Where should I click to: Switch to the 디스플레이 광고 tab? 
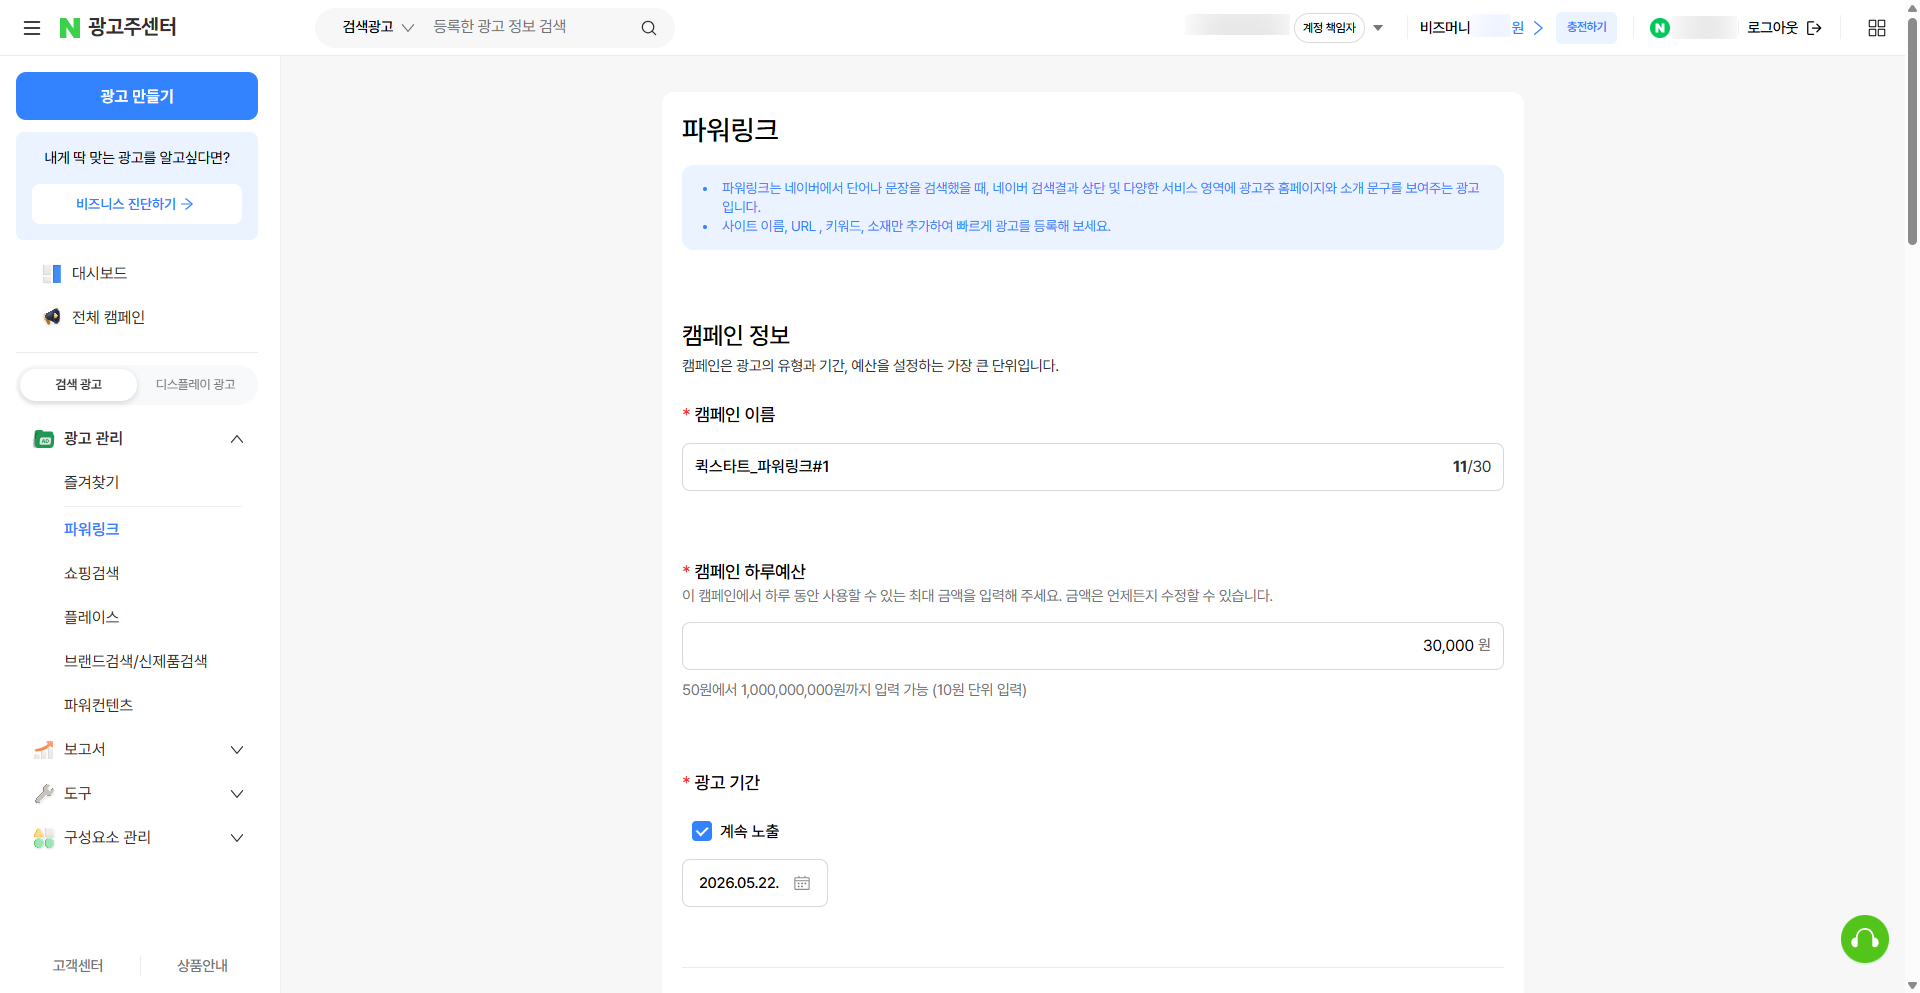(x=196, y=384)
